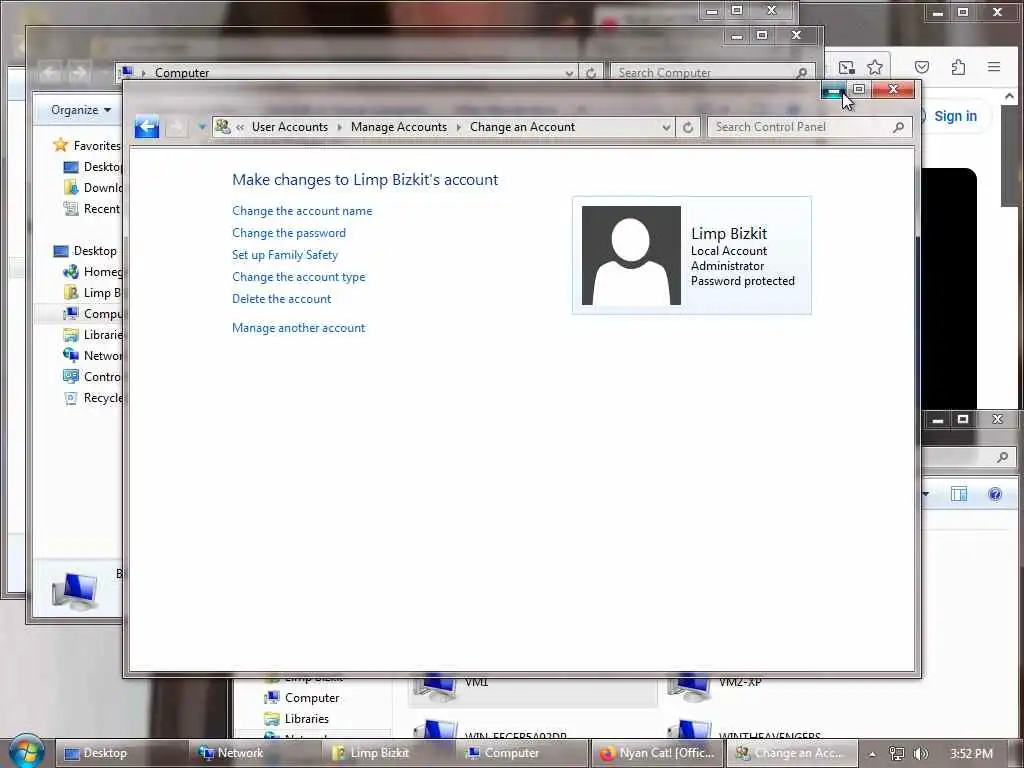
Task: Switch to Nyan Cat Firefox taskbar button
Action: click(657, 753)
